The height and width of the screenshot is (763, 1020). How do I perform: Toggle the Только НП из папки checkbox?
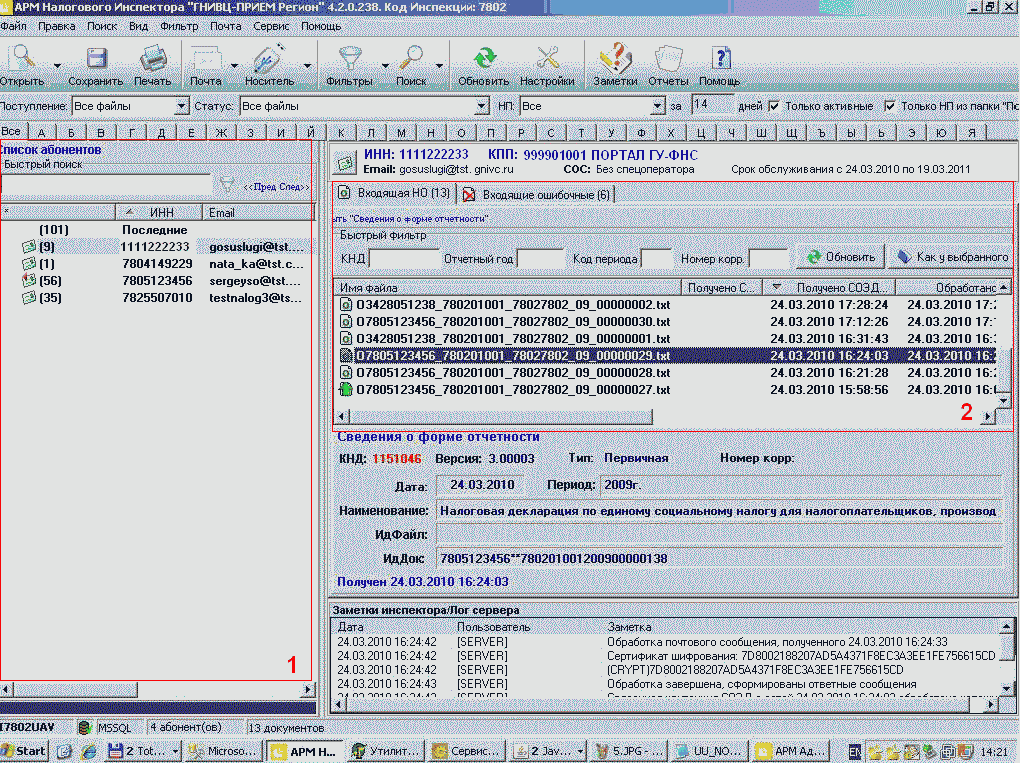pyautogui.click(x=890, y=106)
